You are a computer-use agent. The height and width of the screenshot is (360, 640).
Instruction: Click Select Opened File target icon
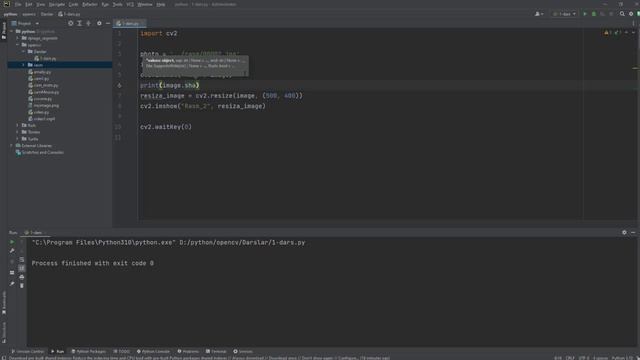tap(71, 23)
